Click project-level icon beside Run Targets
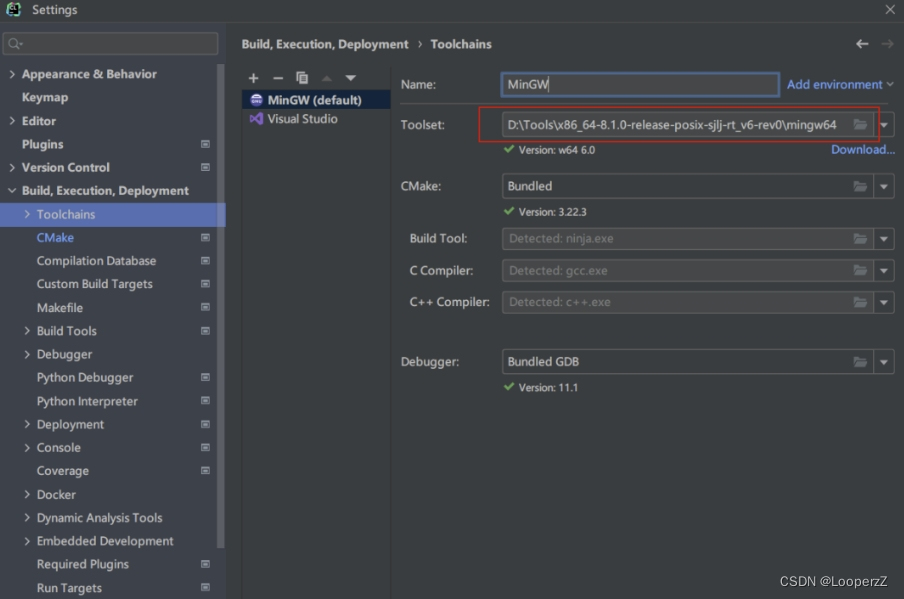Screen dimensions: 904x599 click(205, 587)
